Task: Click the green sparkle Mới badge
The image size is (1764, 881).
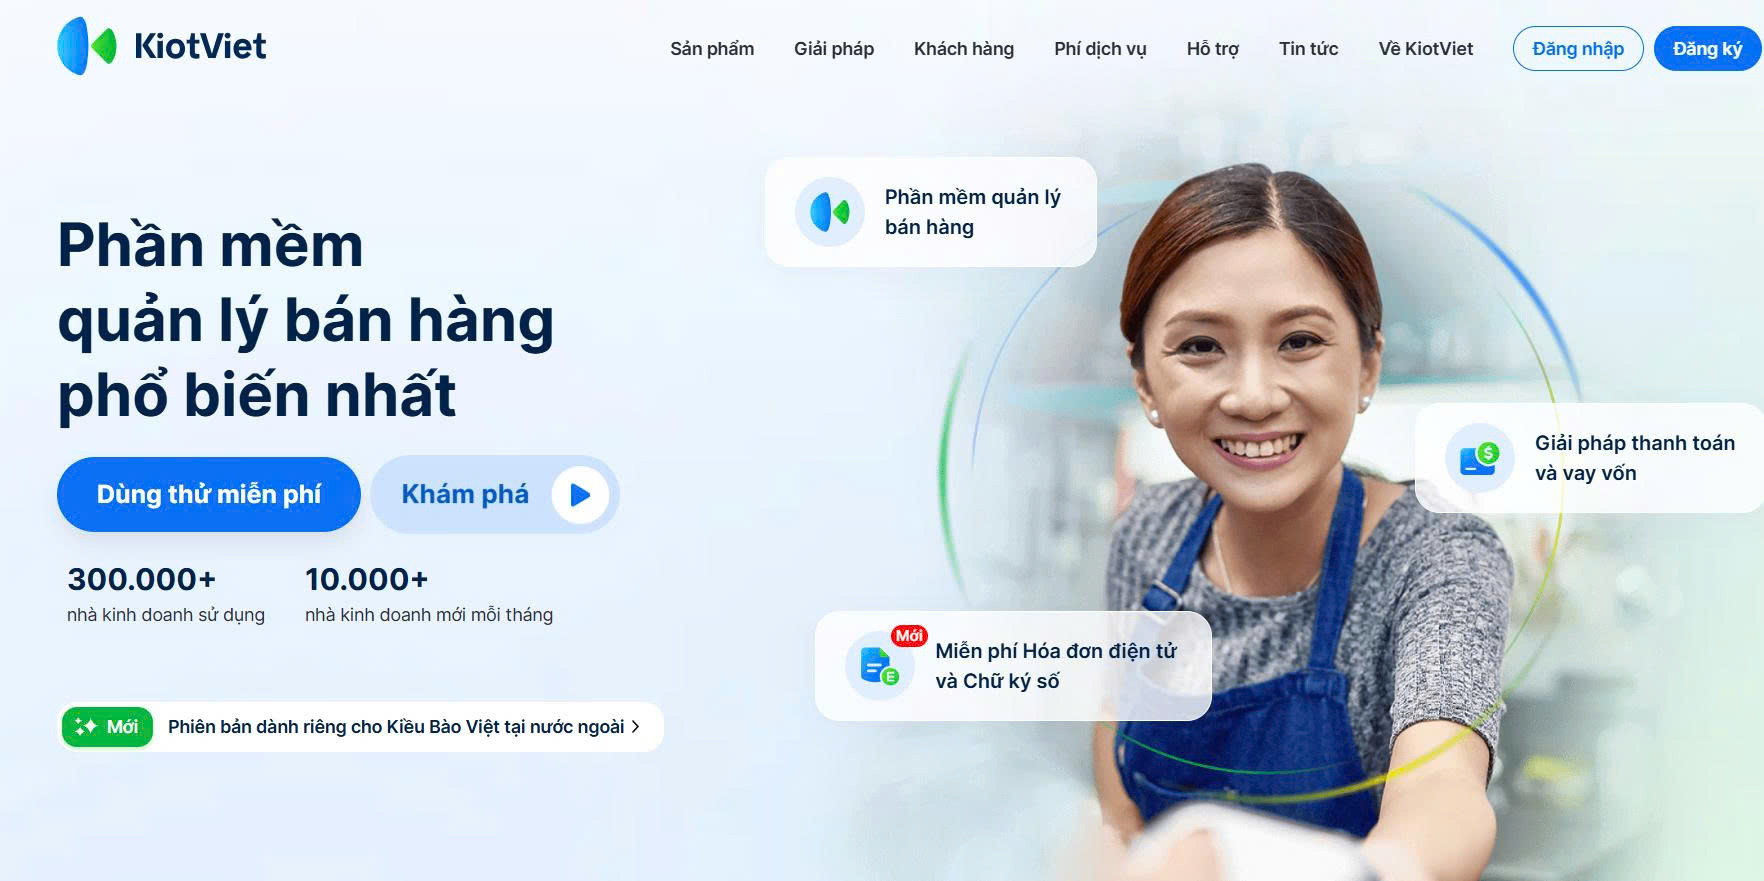Action: 107,727
